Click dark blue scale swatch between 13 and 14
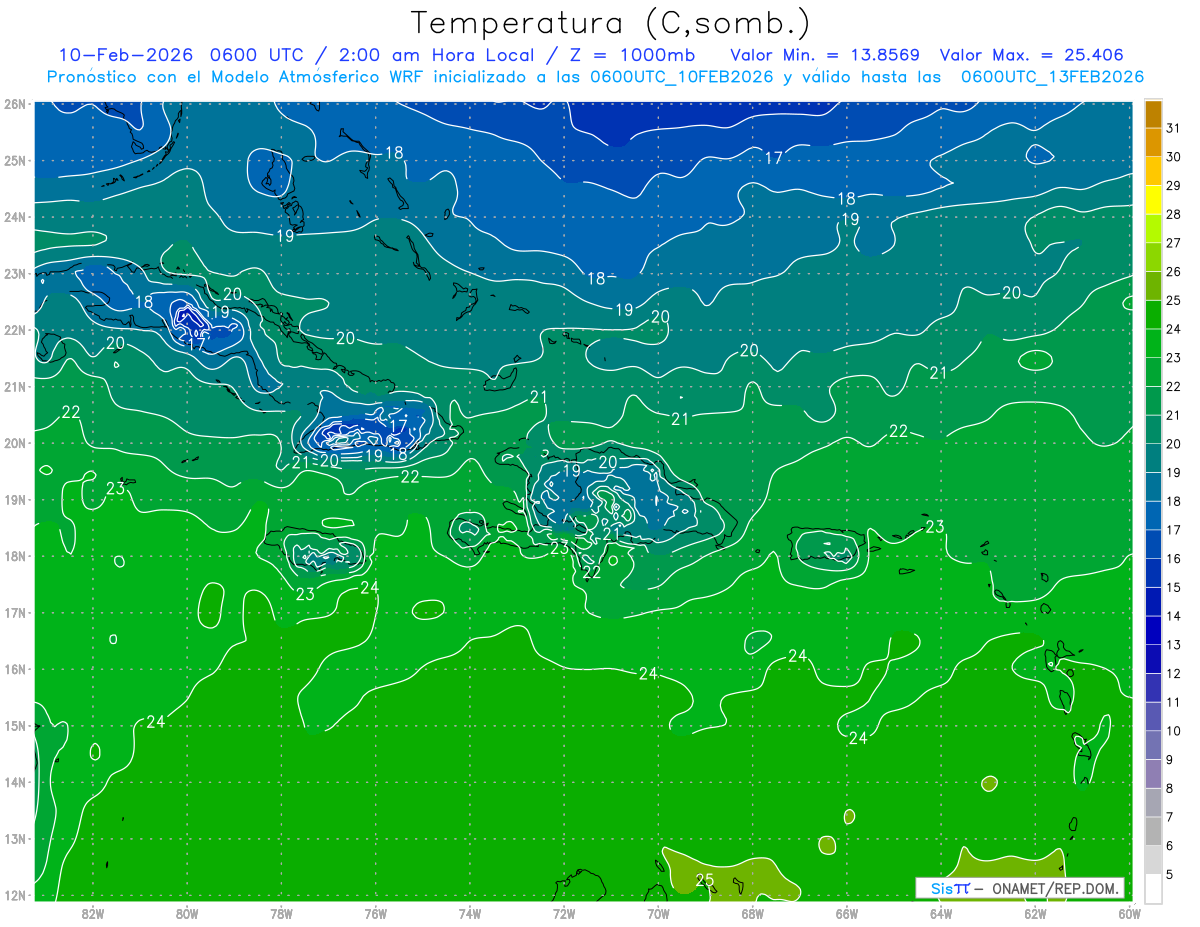Screen dimensions: 1200x927 pos(1154,630)
